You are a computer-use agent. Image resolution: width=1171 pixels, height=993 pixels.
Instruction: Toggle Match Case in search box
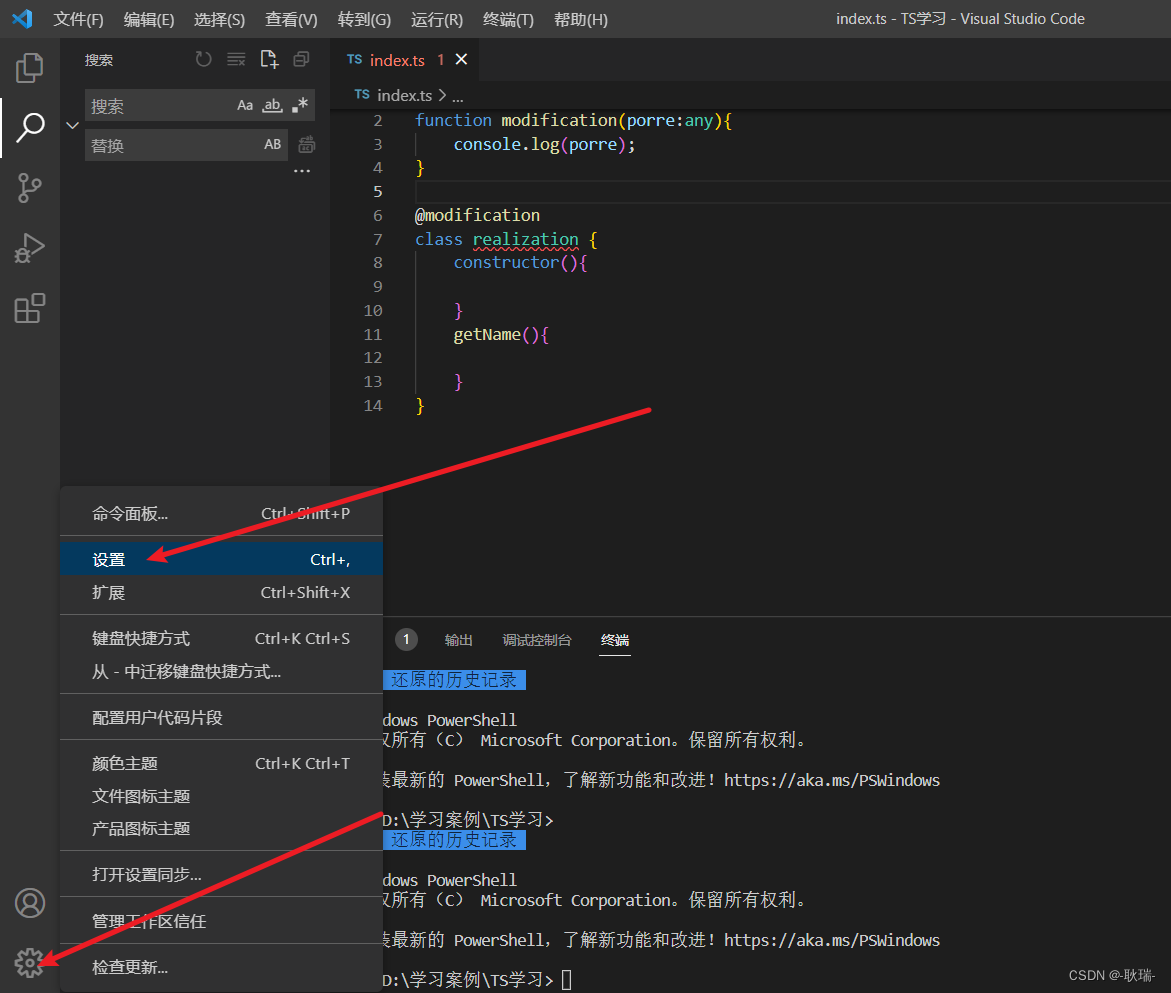coord(245,105)
